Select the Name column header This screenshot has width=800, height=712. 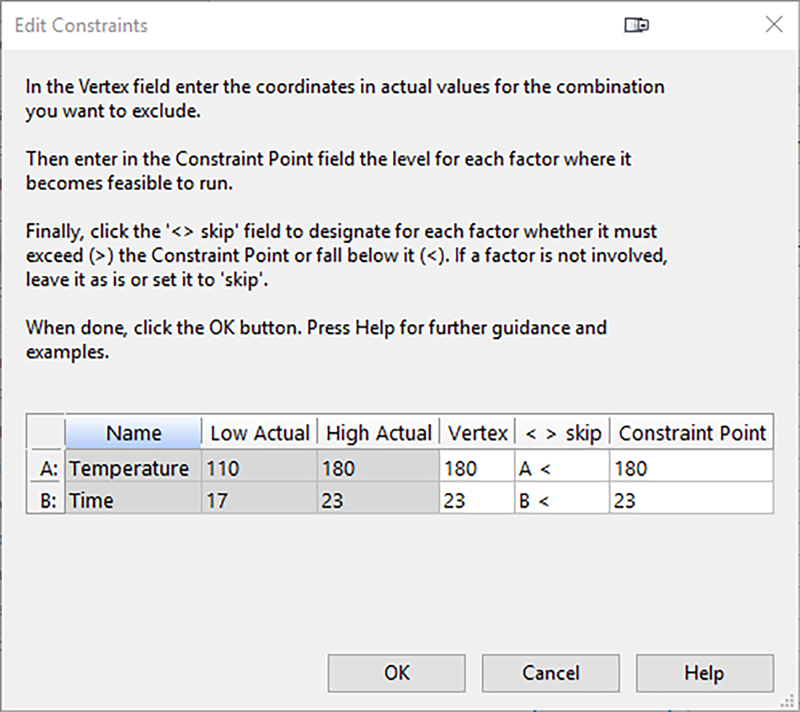pyautogui.click(x=133, y=434)
